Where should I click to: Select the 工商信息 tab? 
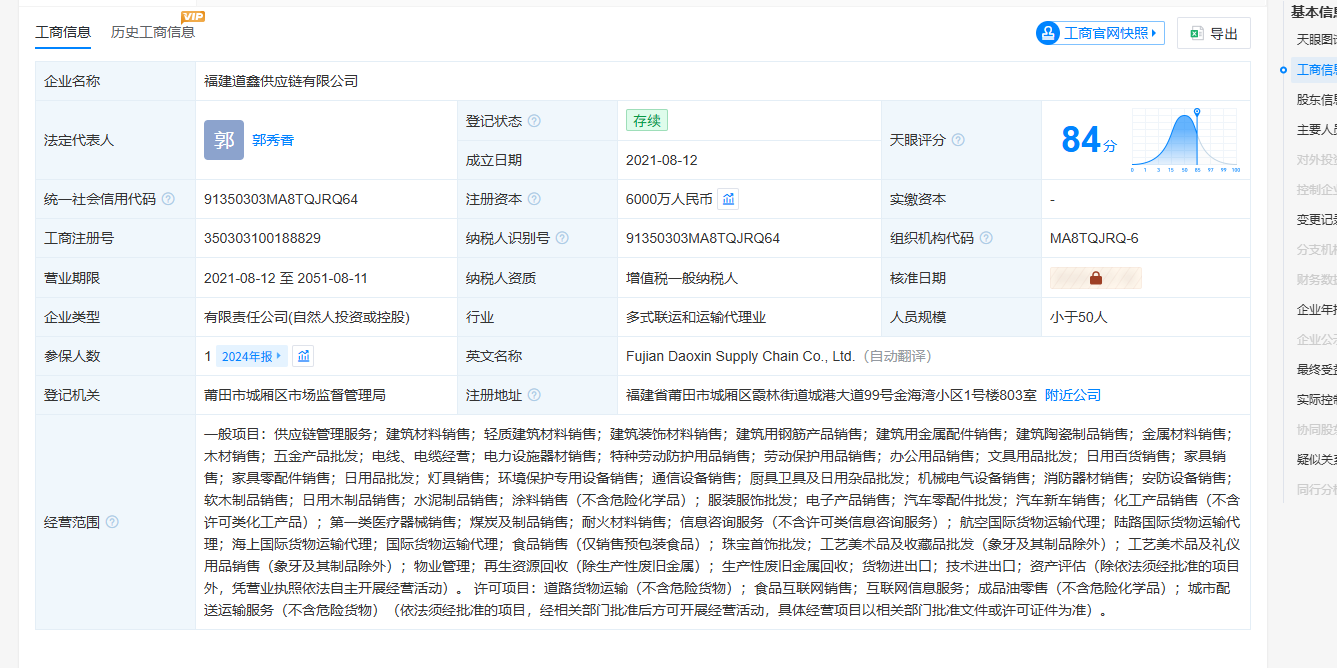[63, 32]
